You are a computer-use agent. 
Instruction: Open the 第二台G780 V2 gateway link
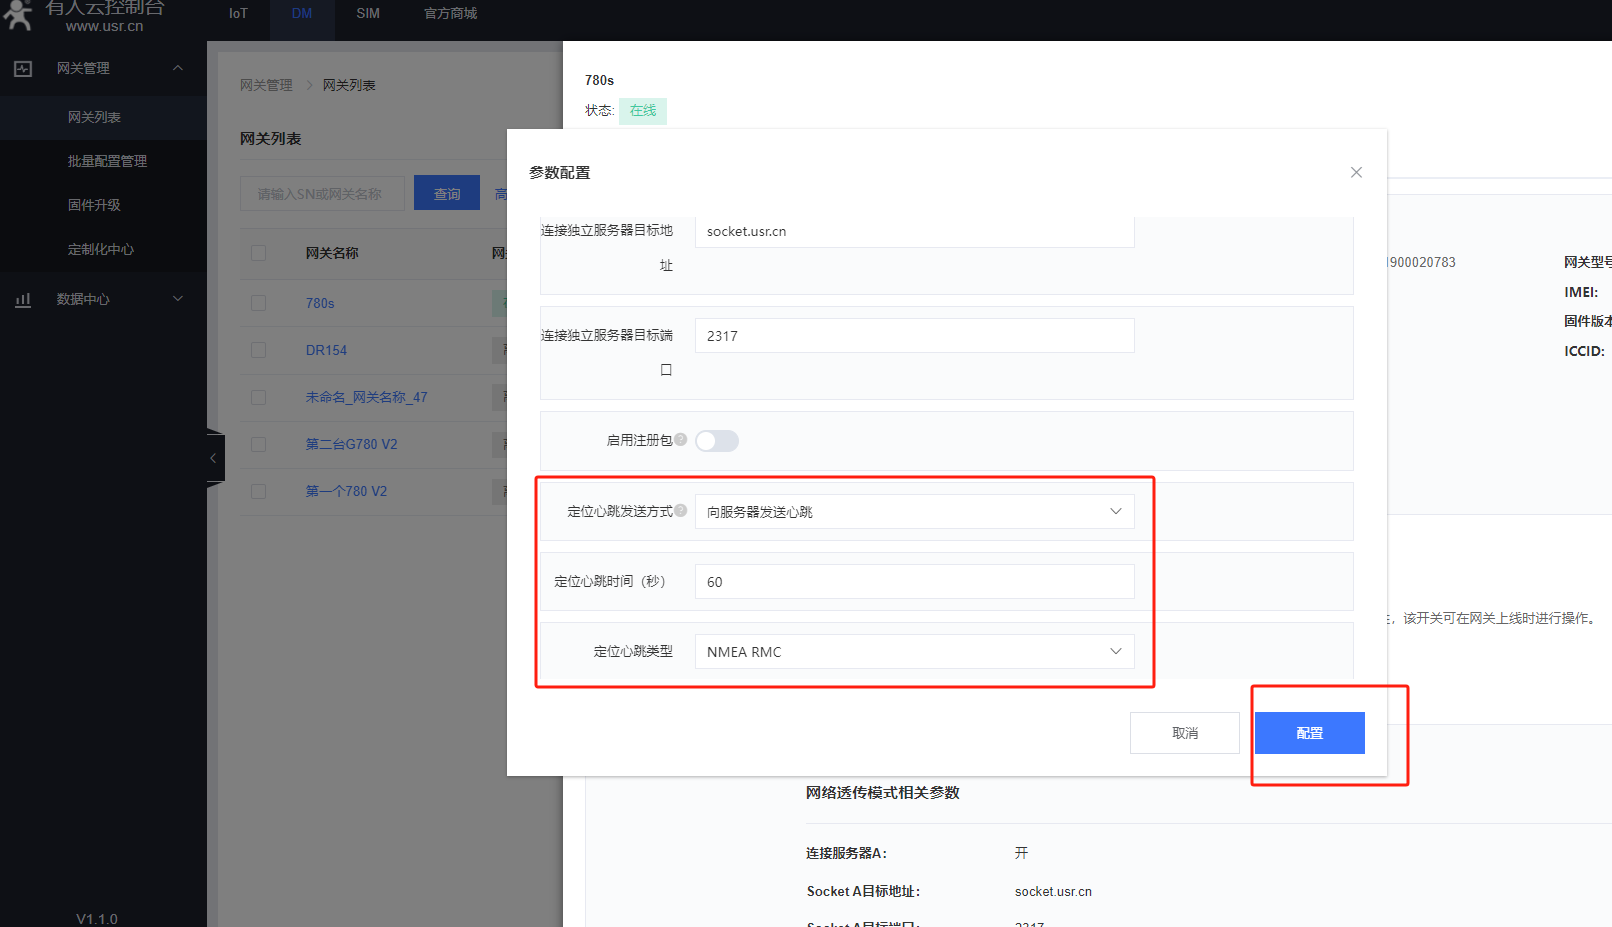click(x=351, y=444)
